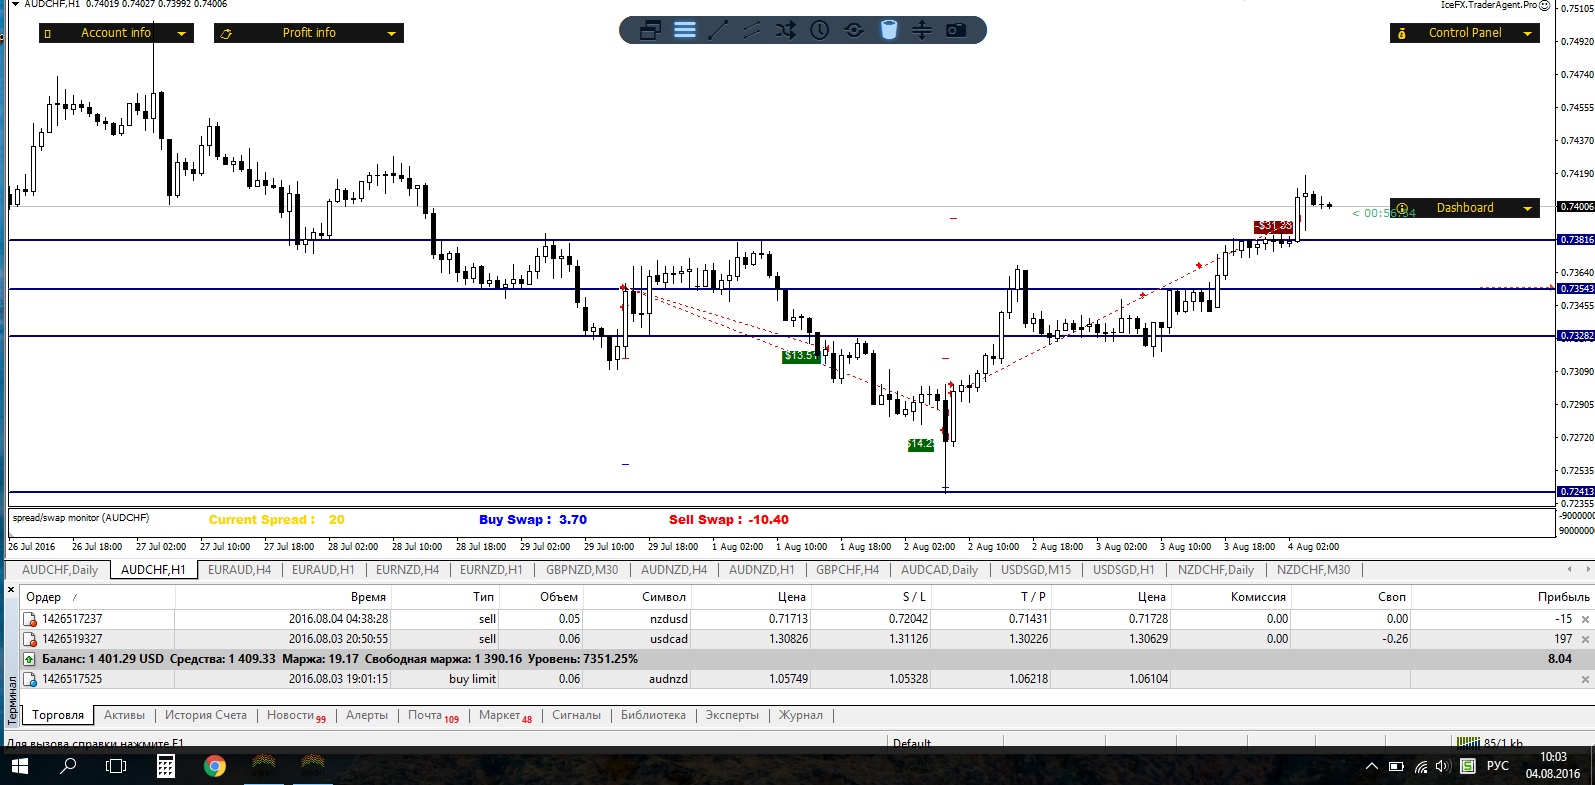
Task: Select the parallel lines channel tool icon
Action: pyautogui.click(x=752, y=30)
